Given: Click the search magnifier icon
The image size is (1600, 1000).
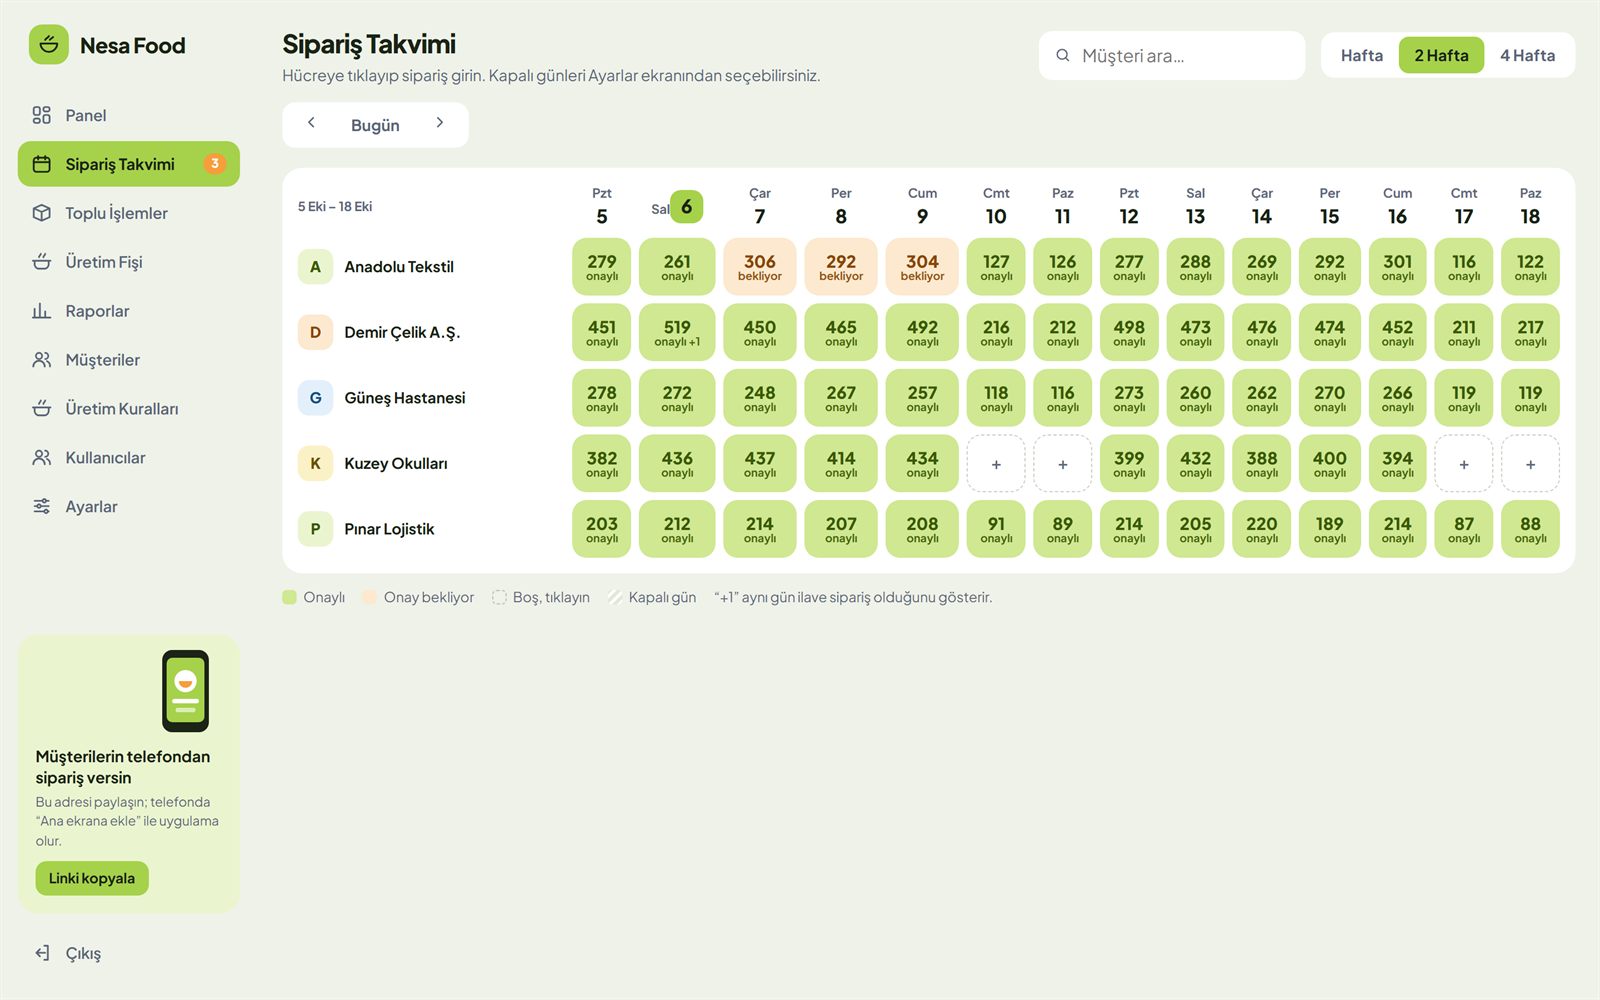Looking at the screenshot, I should 1063,56.
